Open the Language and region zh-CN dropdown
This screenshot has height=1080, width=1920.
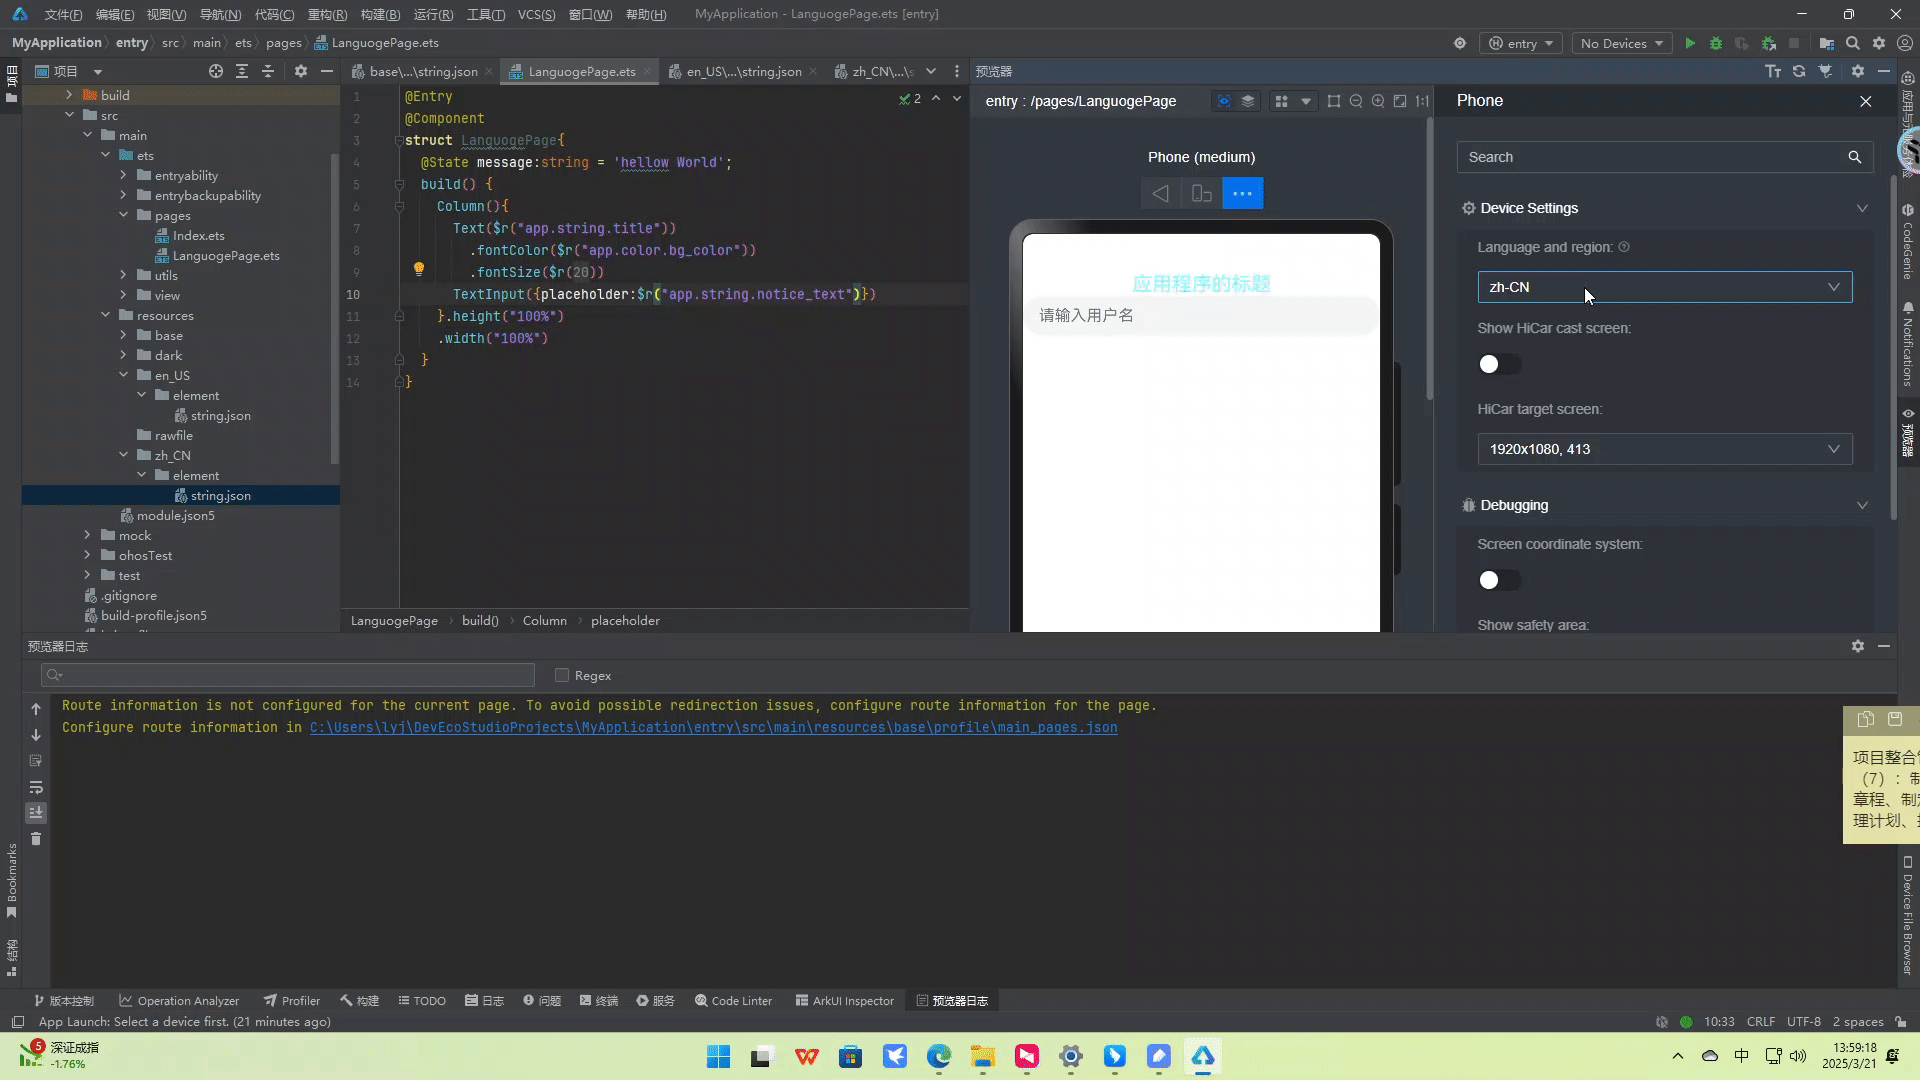tap(1664, 287)
